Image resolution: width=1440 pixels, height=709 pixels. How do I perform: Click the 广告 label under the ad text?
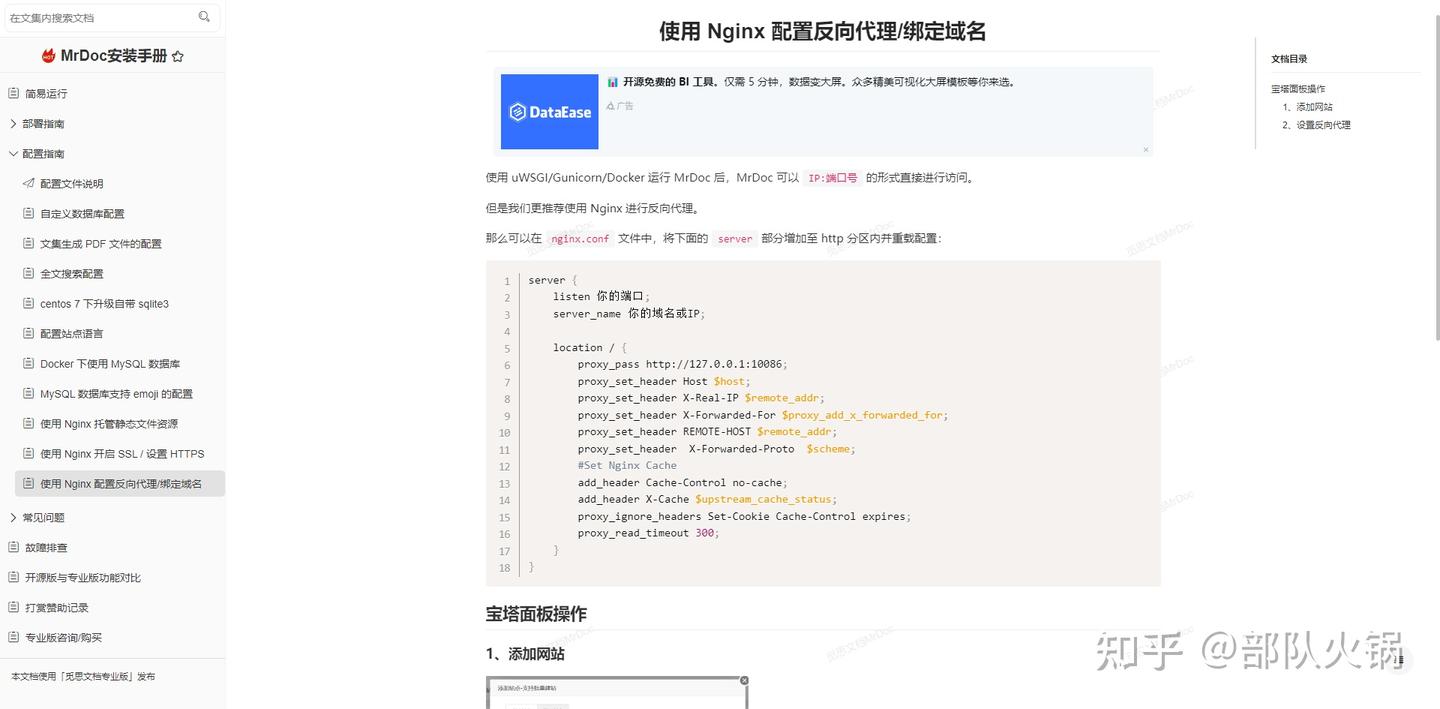pos(620,105)
